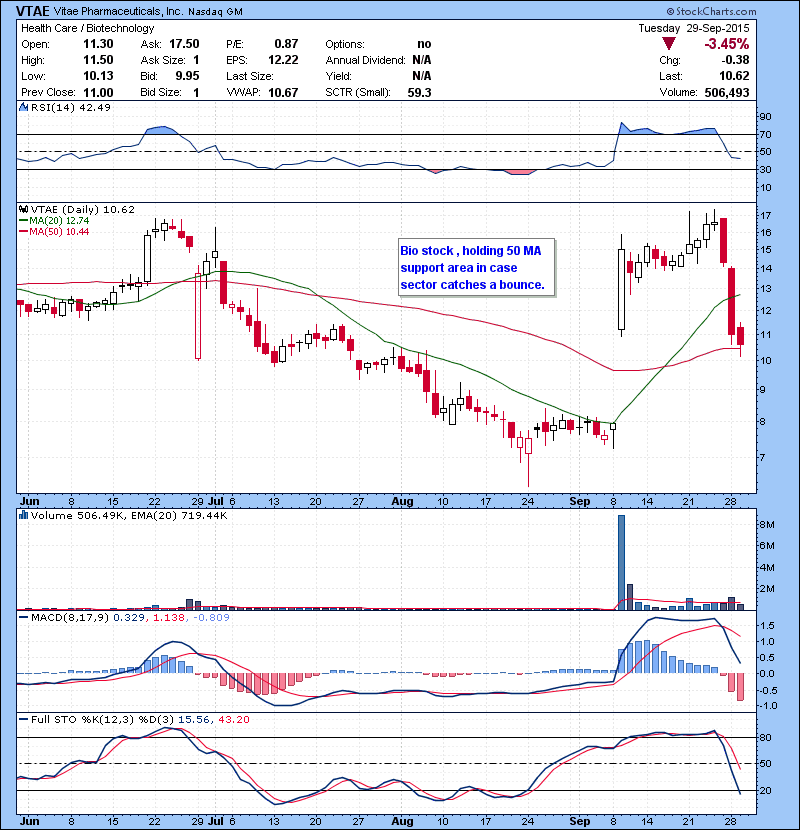Click the MACD(8,17,9) panel label
The image size is (800, 830).
[x=71, y=618]
